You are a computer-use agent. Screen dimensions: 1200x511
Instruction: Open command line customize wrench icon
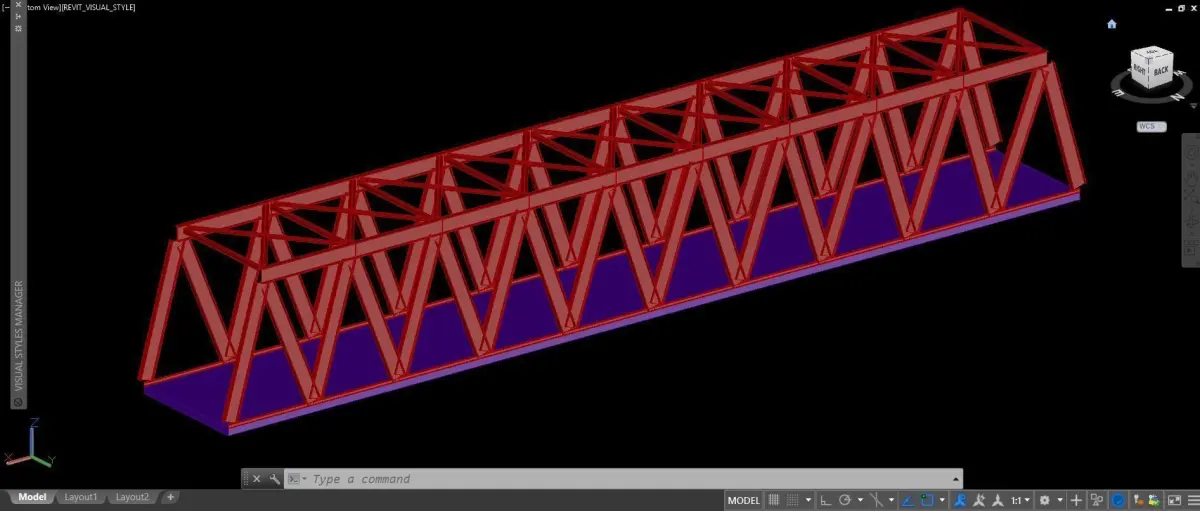coord(275,479)
